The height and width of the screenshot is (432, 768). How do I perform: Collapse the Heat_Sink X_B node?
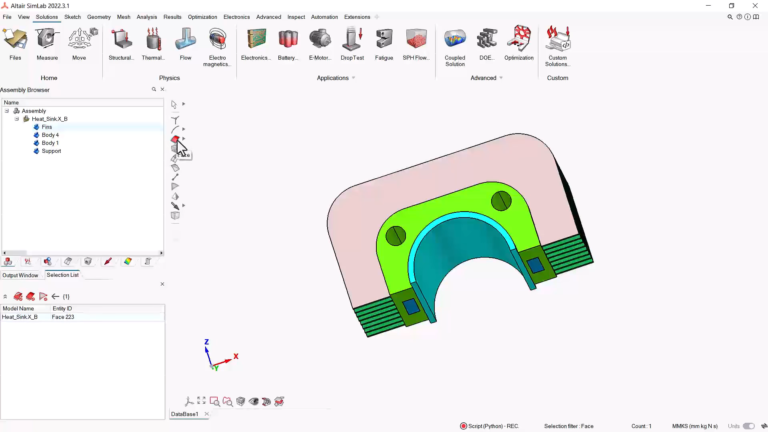coord(17,119)
